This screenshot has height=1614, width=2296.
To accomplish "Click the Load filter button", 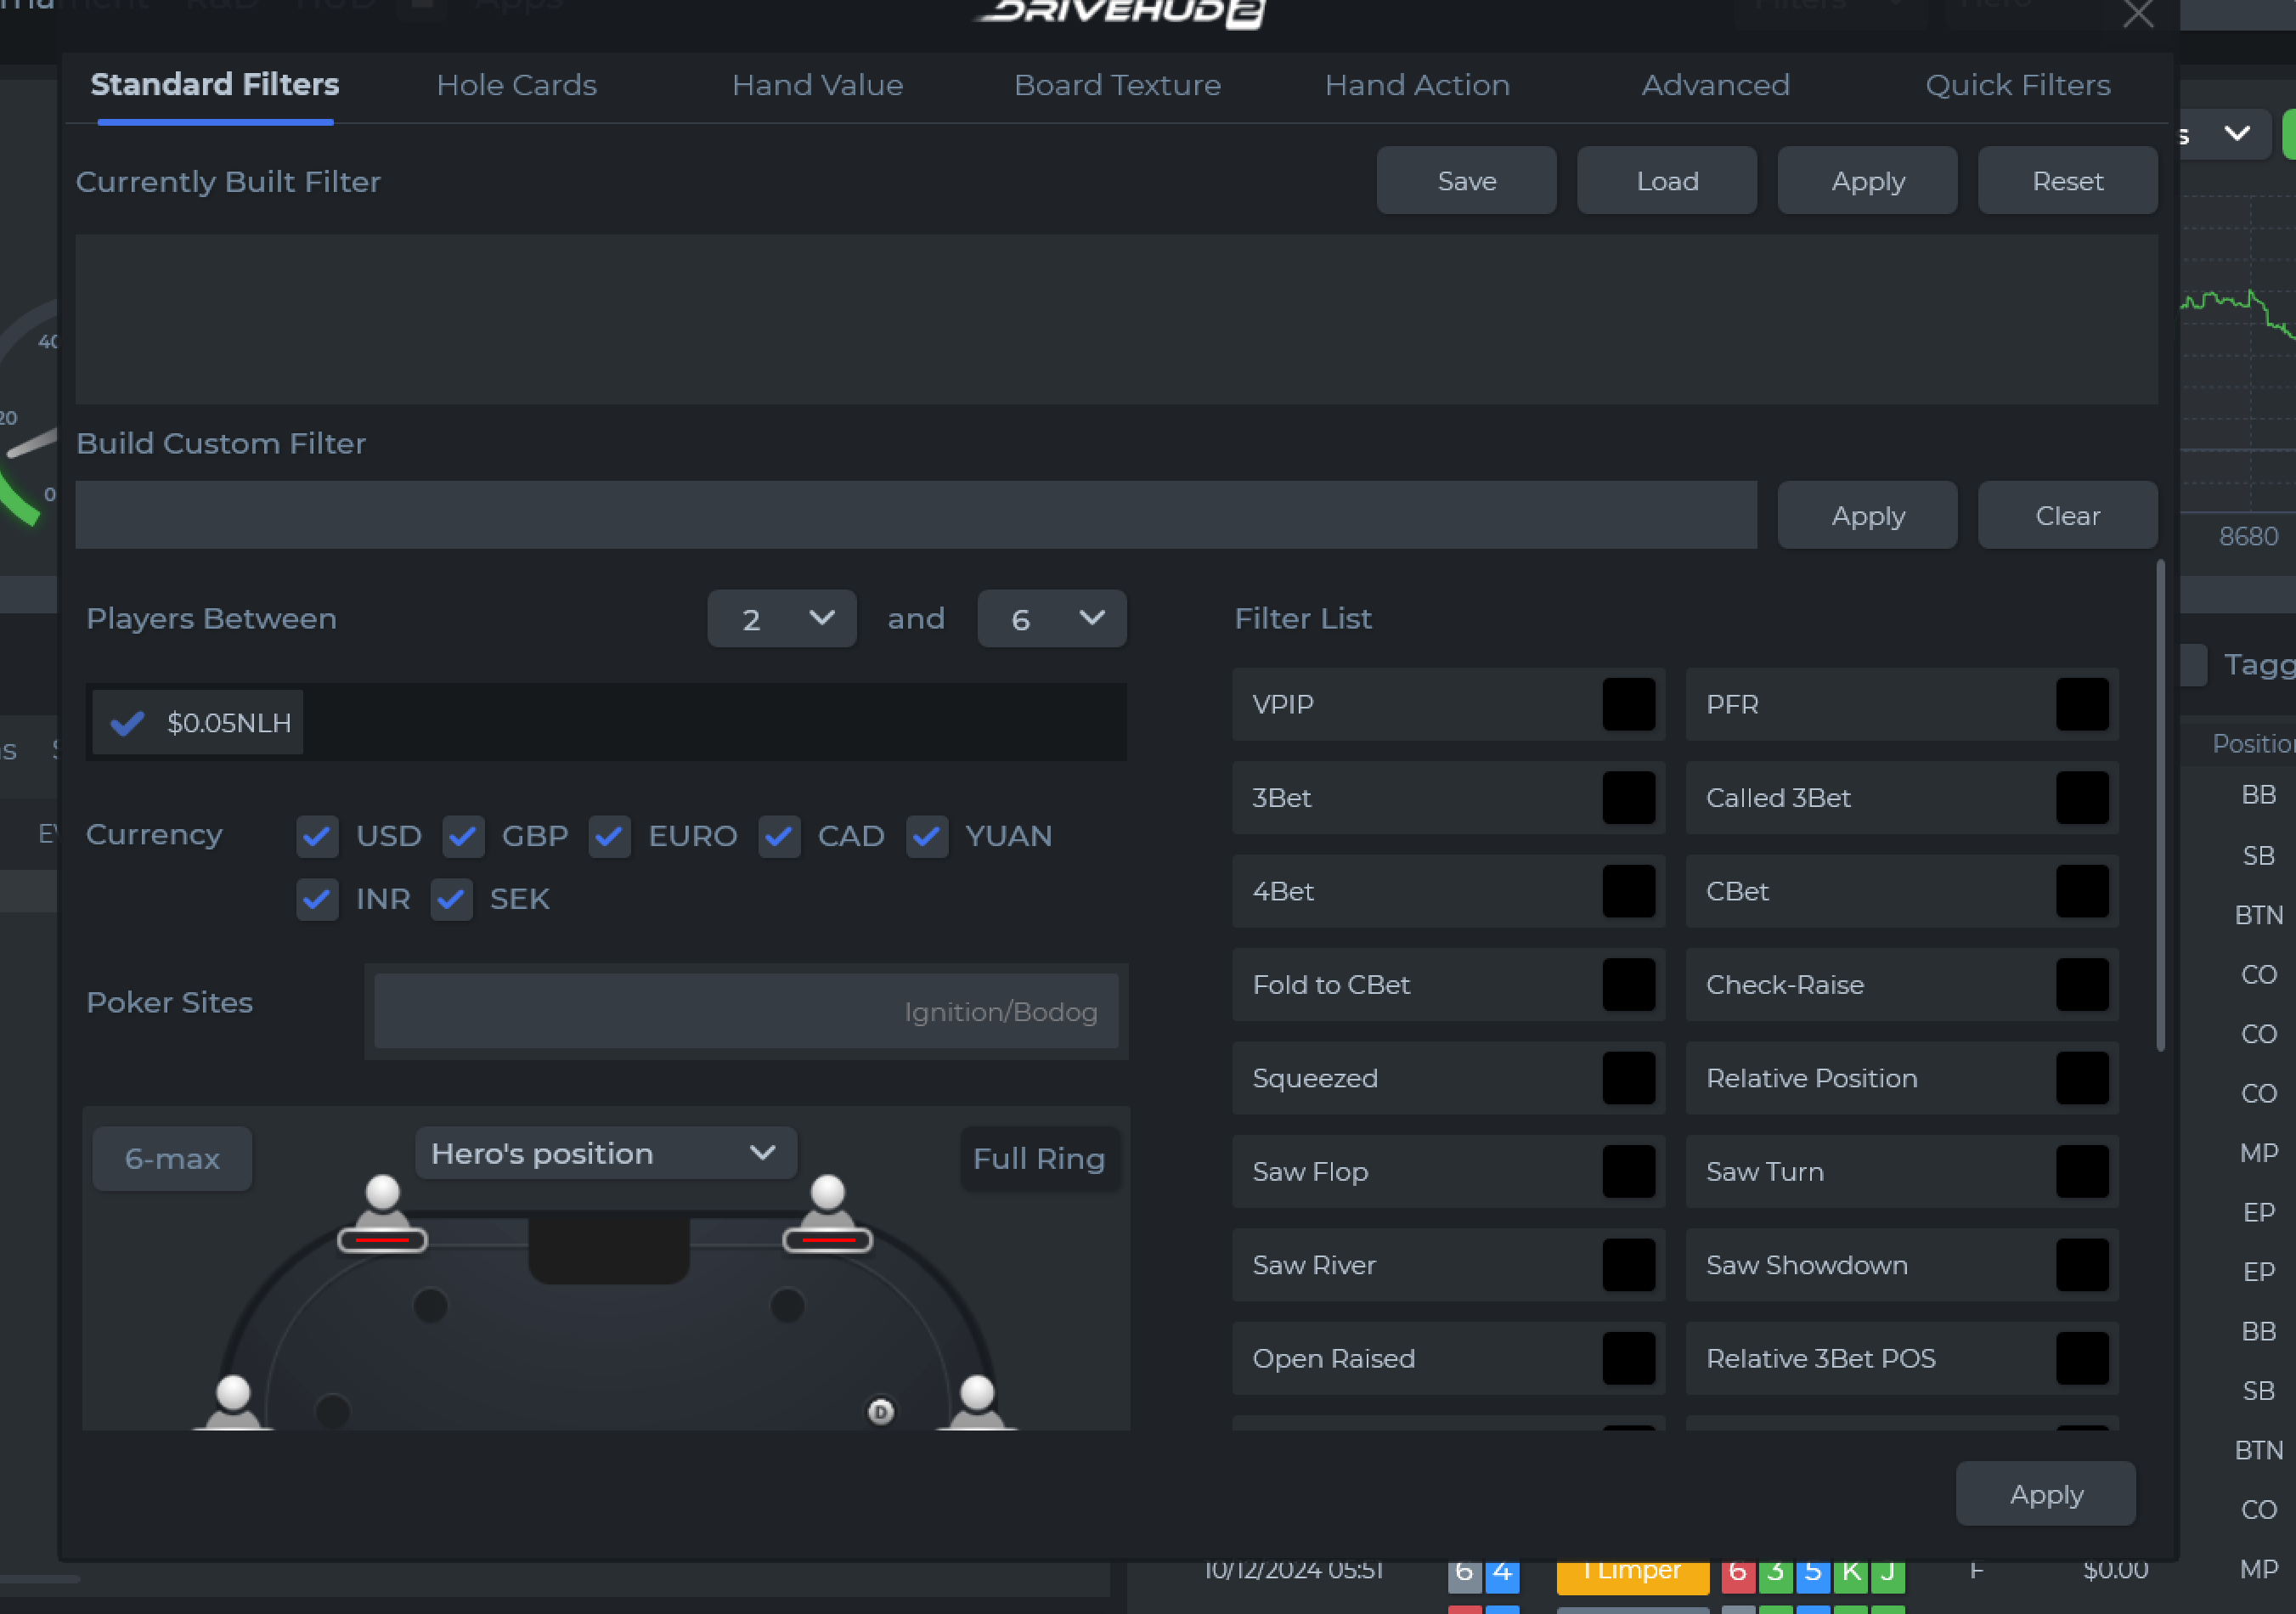I will (x=1666, y=181).
